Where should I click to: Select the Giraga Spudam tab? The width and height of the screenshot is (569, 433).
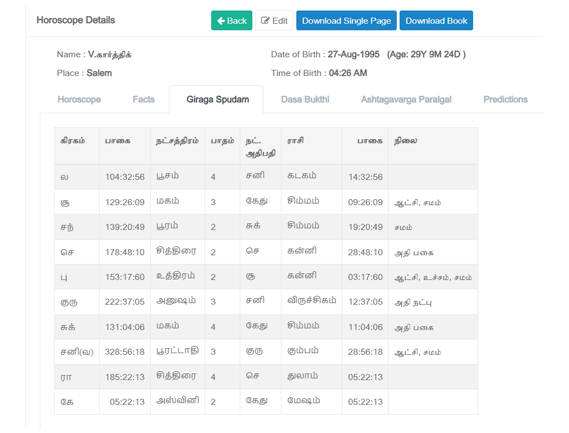[x=218, y=99]
